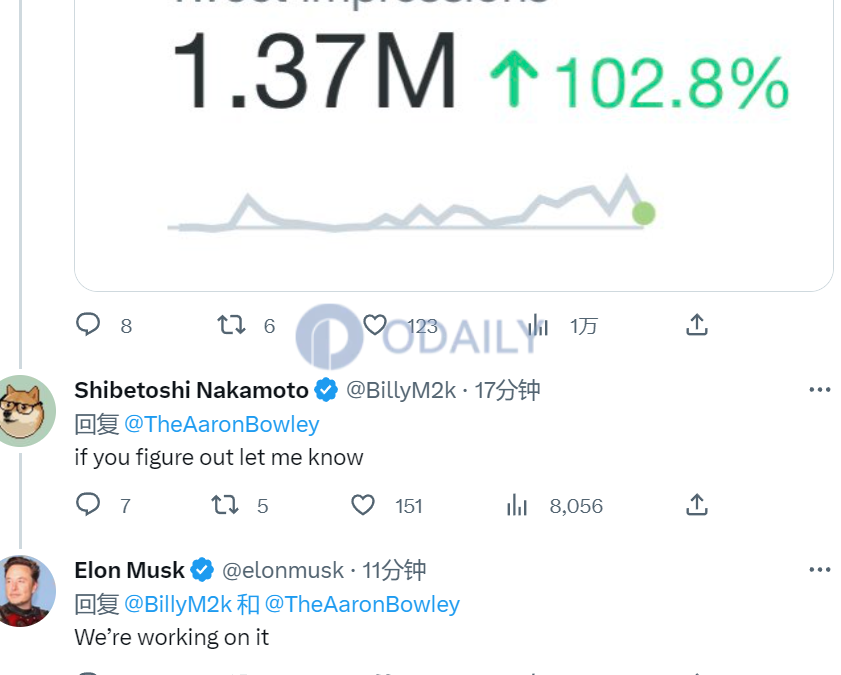
Task: Retweet Shibetoshi Nakamoto's reply
Action: point(225,505)
